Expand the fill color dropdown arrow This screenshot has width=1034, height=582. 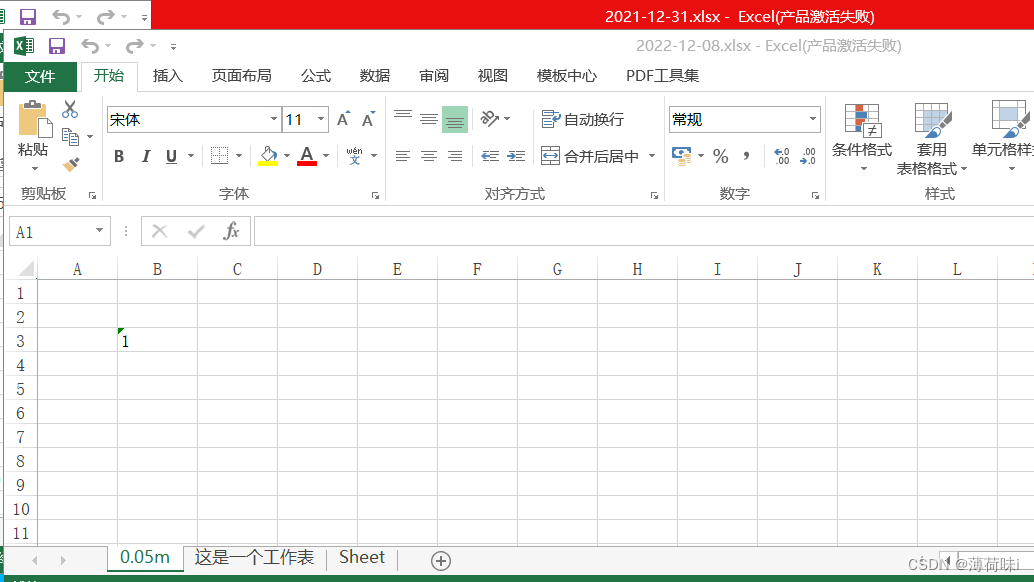[x=287, y=156]
